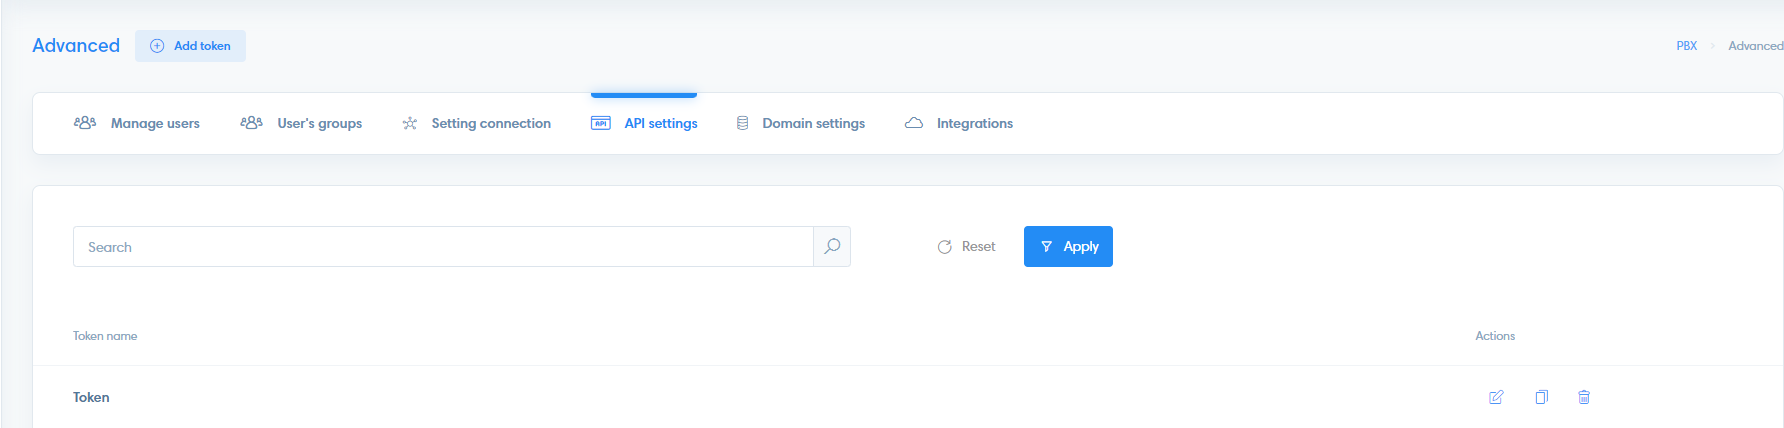Select the Setting connection icon
This screenshot has width=1784, height=428.
410,123
